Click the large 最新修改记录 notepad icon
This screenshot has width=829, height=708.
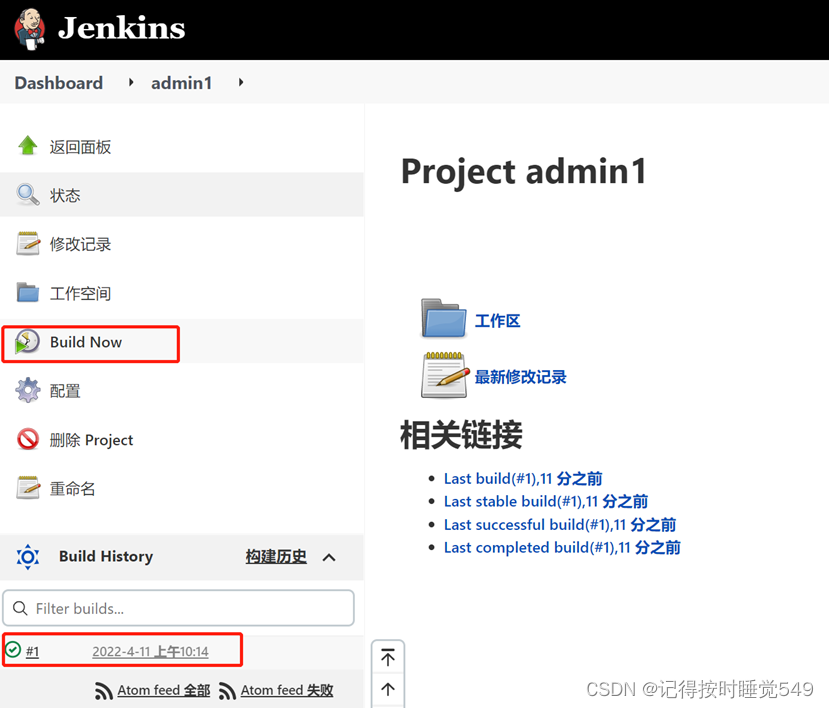[444, 375]
